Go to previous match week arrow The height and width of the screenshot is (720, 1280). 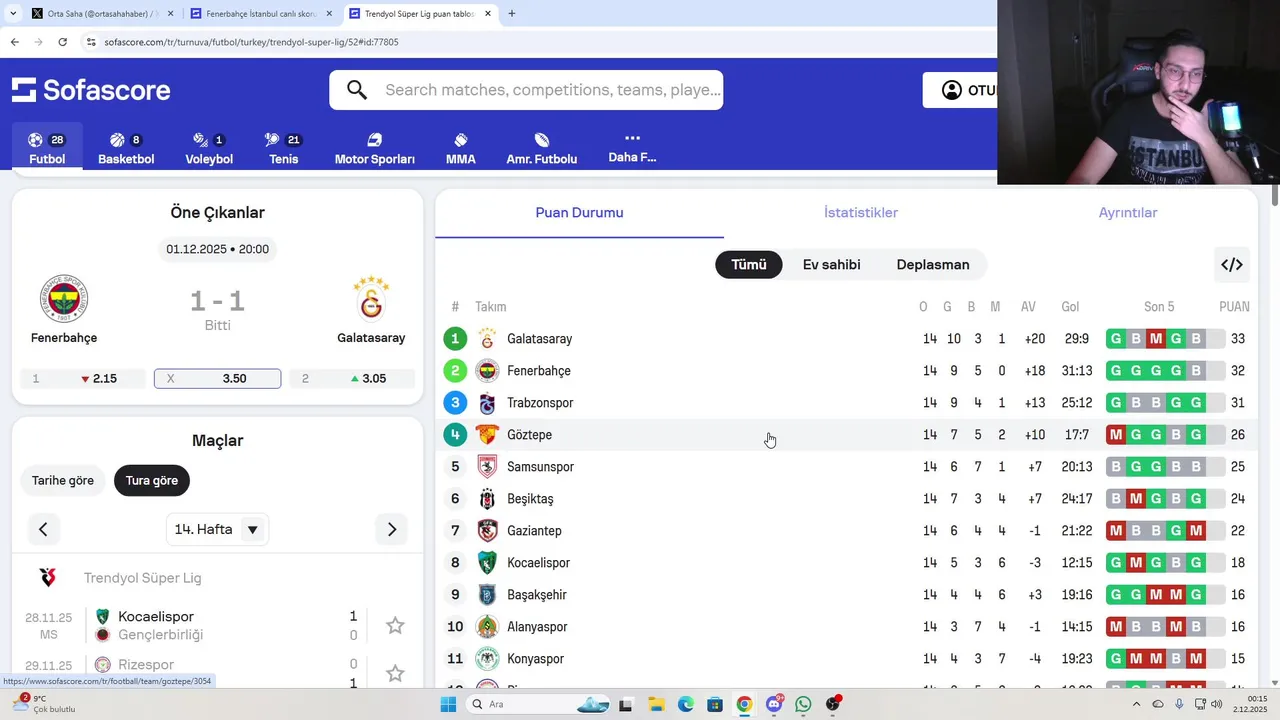click(43, 529)
